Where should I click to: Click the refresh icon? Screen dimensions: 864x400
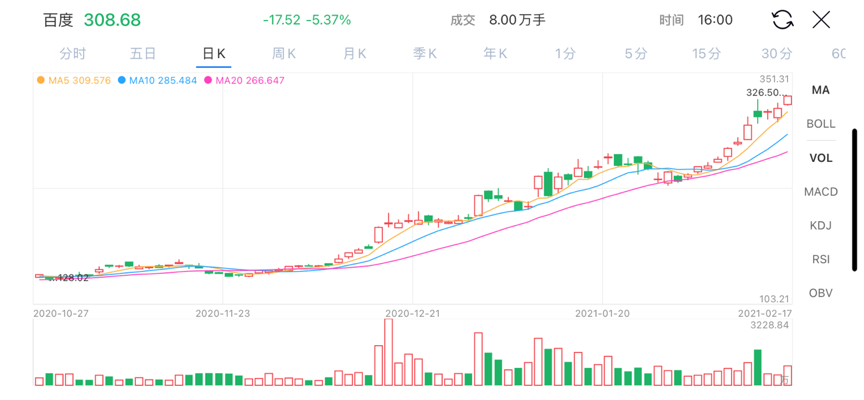pyautogui.click(x=782, y=20)
